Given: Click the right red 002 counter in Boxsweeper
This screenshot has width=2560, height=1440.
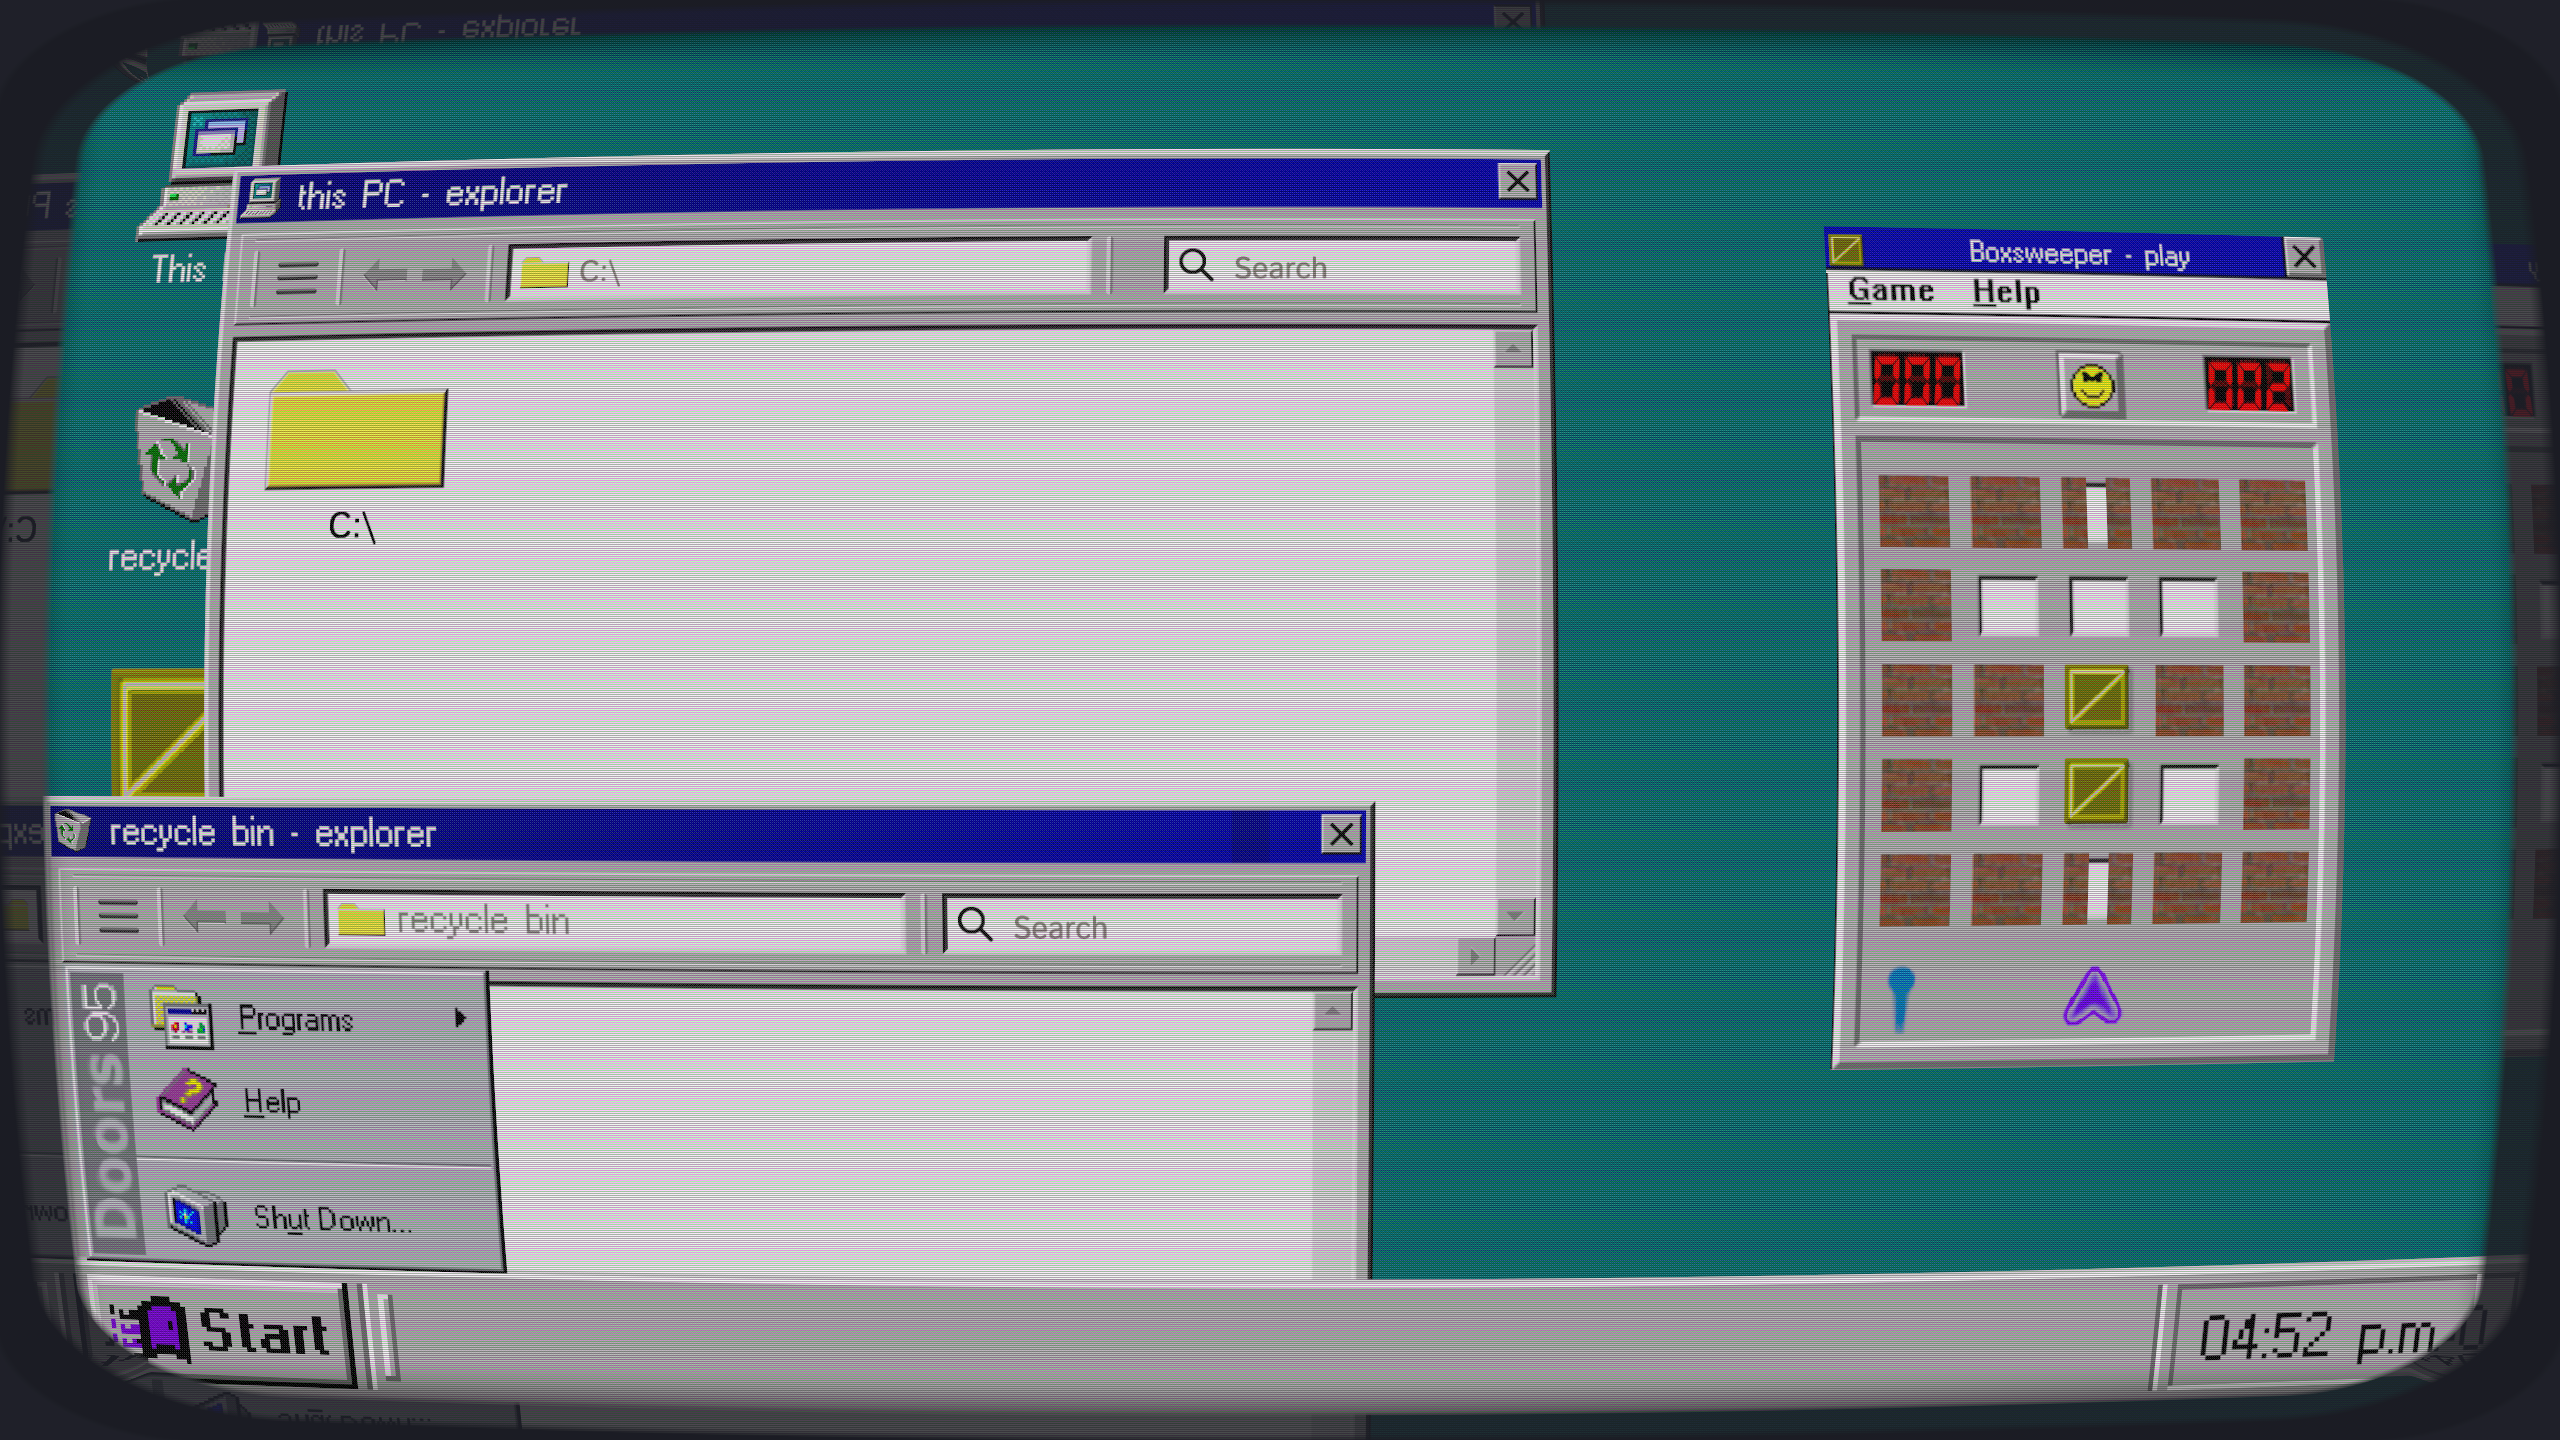Looking at the screenshot, I should coord(2249,385).
